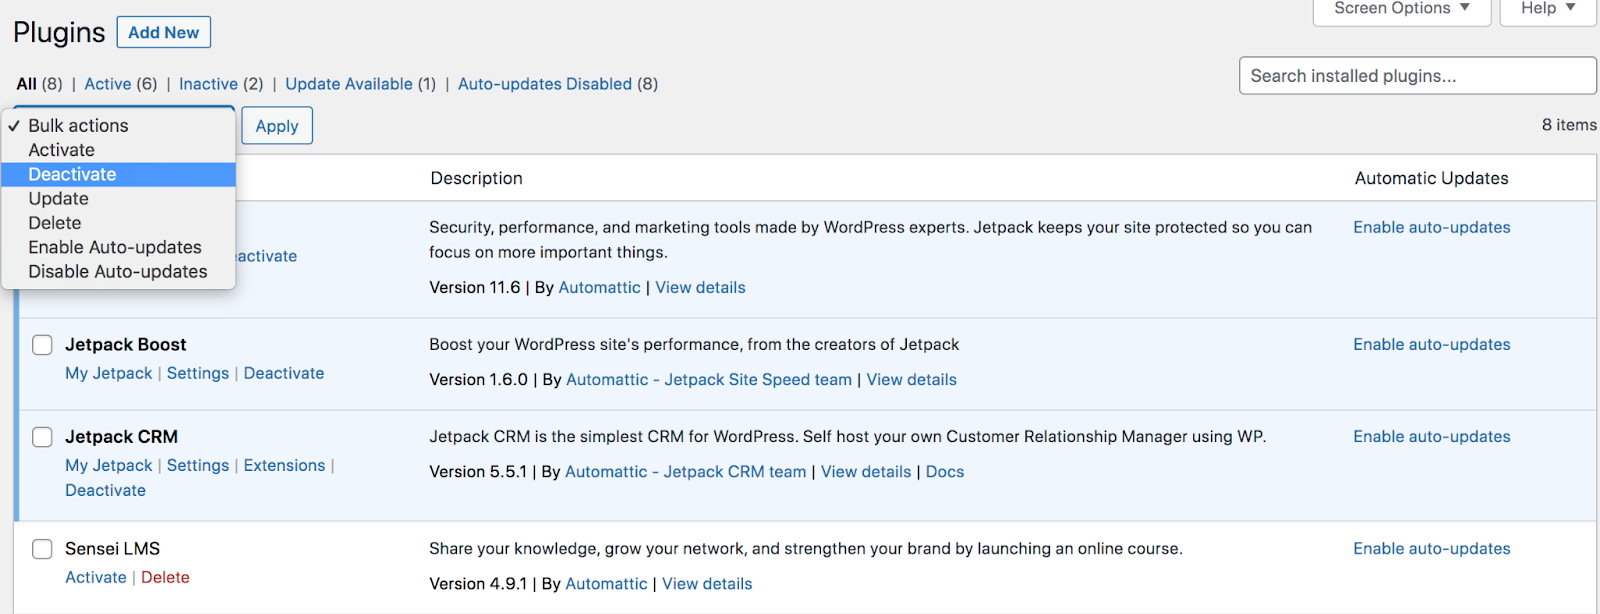The height and width of the screenshot is (614, 1600).
Task: Deactivate the Jetpack CRM plugin
Action: [106, 490]
